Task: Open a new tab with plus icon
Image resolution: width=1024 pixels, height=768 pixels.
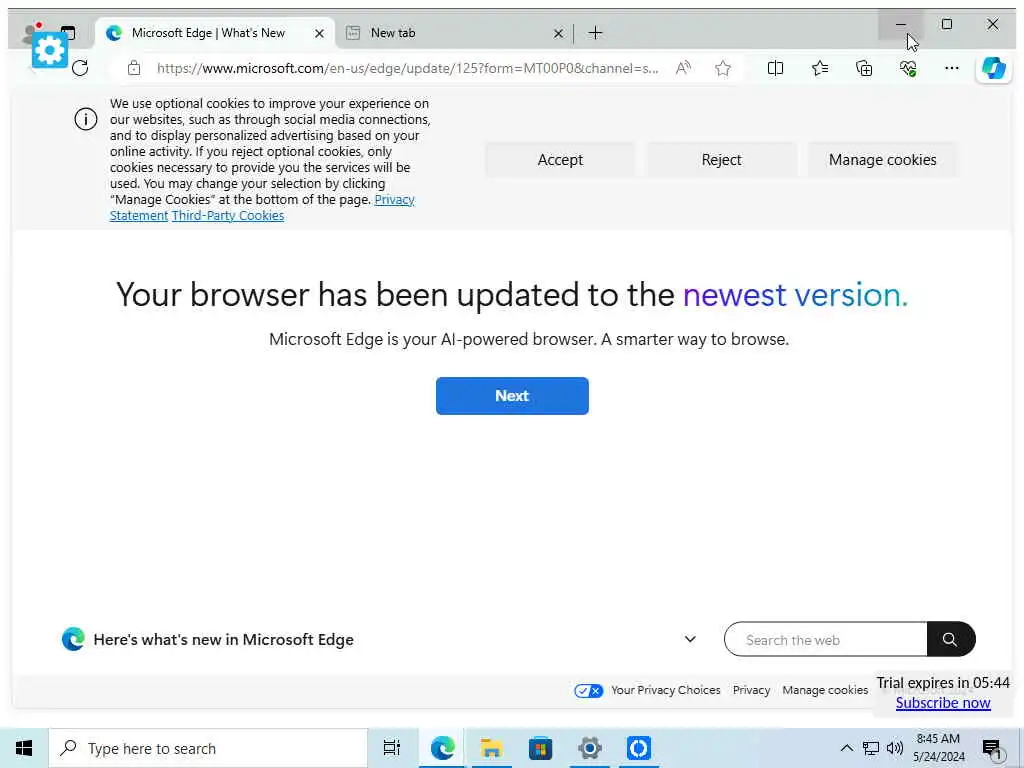Action: point(595,33)
